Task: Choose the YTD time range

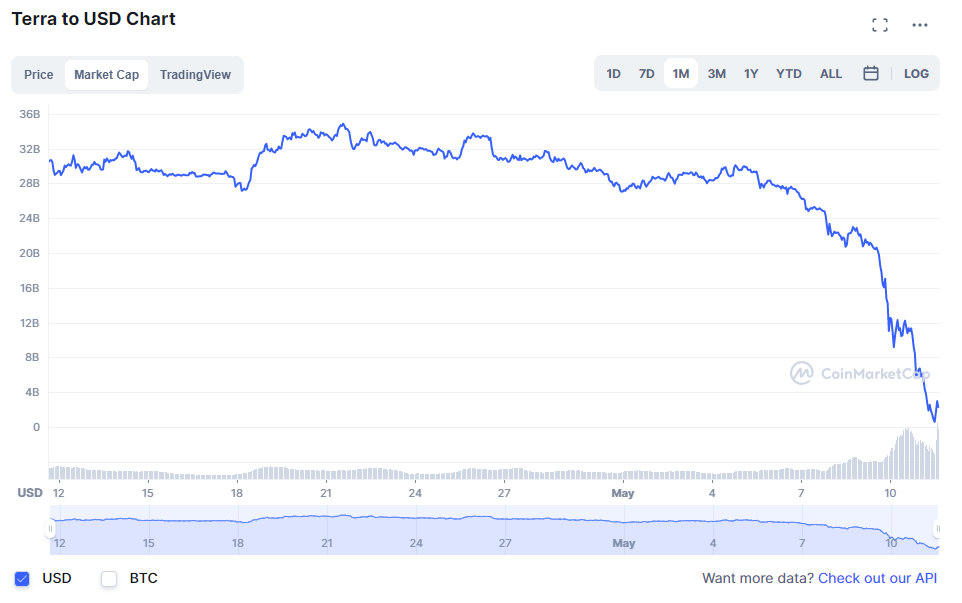Action: click(788, 74)
